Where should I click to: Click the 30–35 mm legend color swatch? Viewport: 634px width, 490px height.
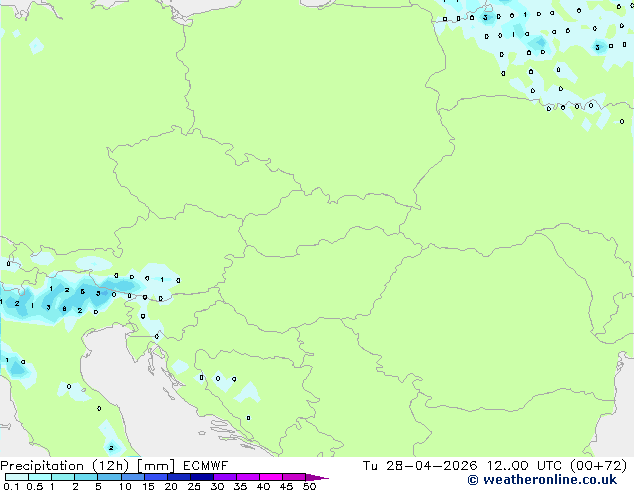(x=224, y=477)
